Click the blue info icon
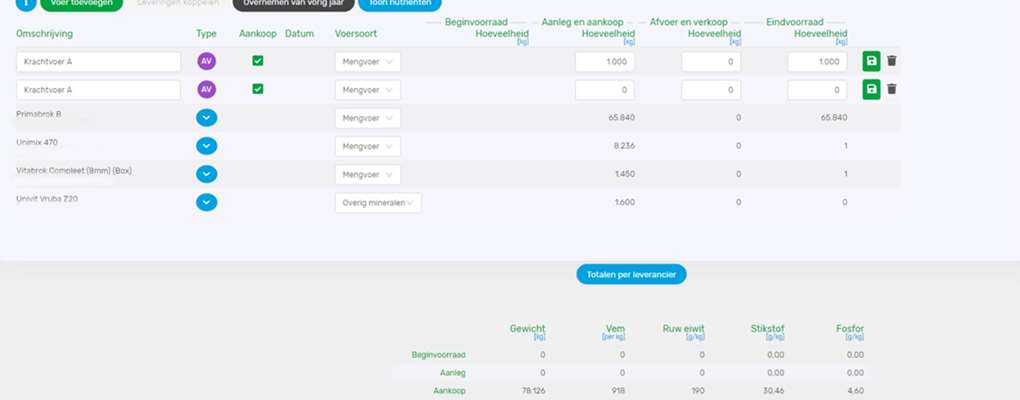1020x400 pixels. tap(25, 3)
